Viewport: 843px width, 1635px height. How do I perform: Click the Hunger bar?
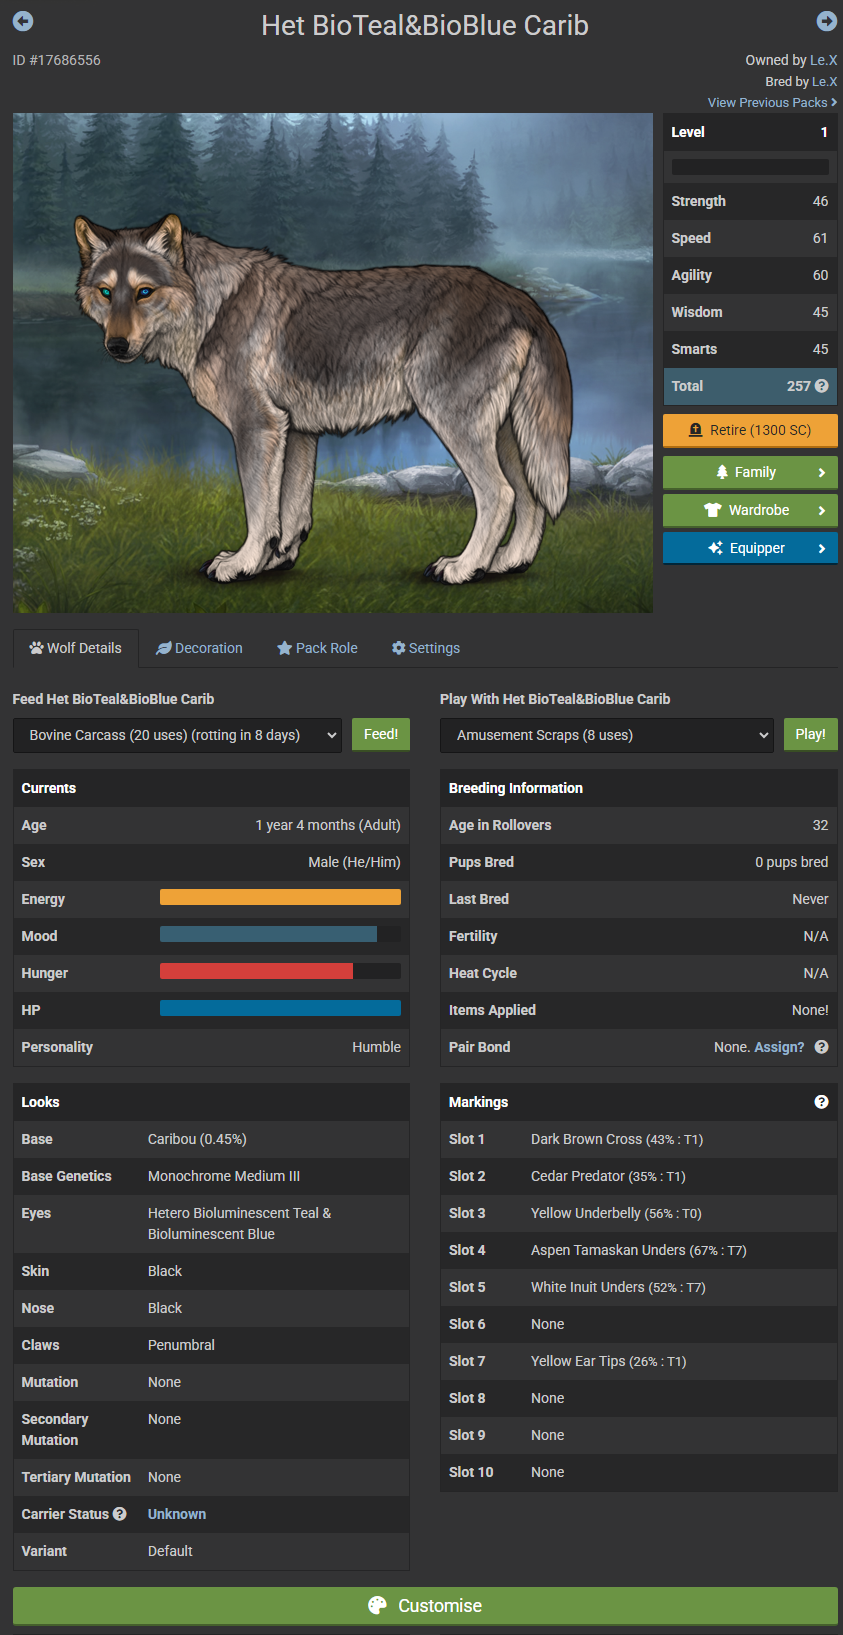[280, 972]
